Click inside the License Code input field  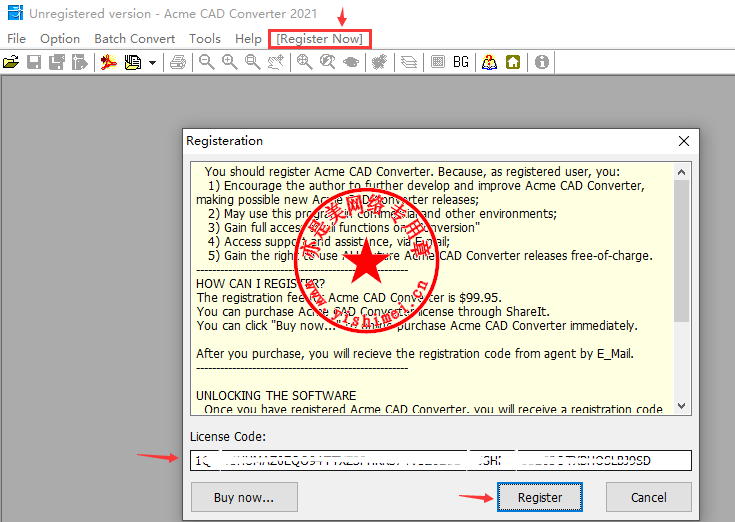coord(440,460)
